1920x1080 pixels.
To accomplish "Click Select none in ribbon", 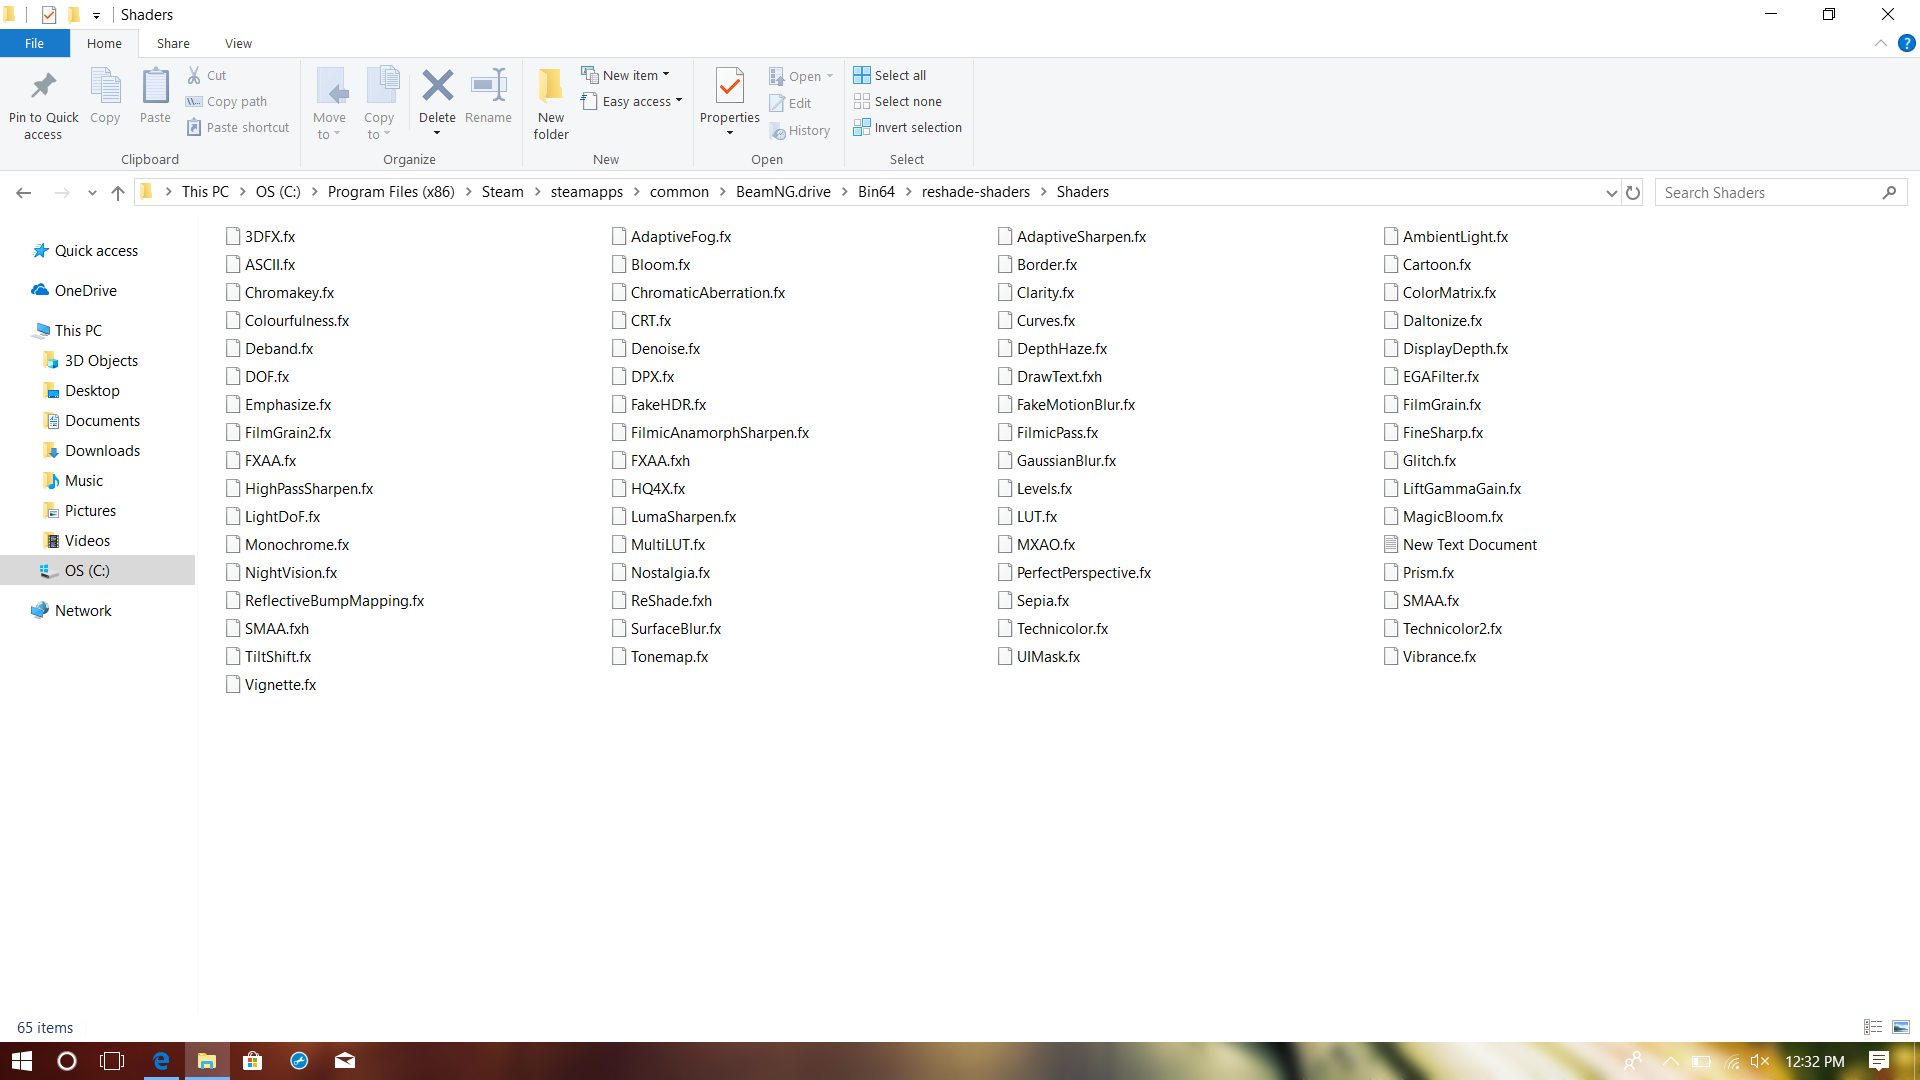I will point(897,101).
